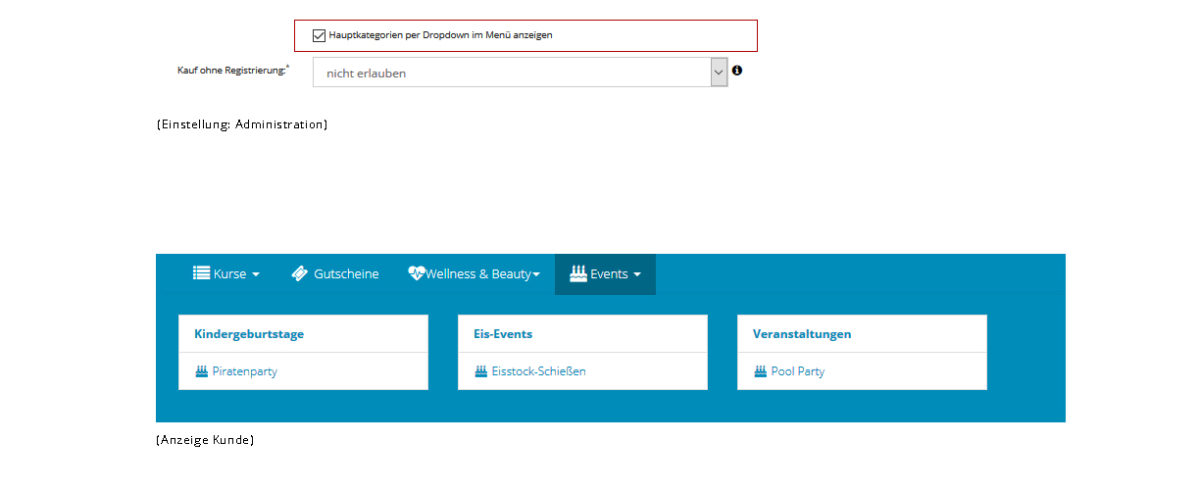Viewport: 1200px width, 490px height.
Task: Click the cake icon beside Pool Party
Action: tap(760, 371)
